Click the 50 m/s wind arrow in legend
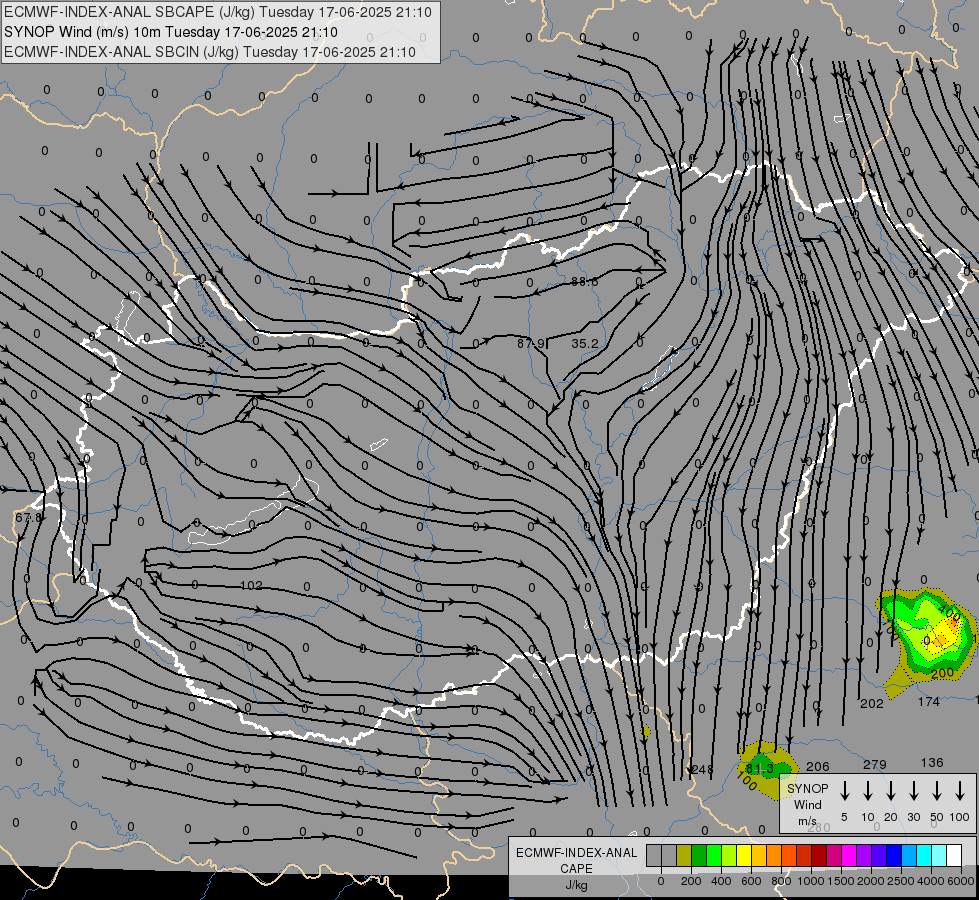 937,790
